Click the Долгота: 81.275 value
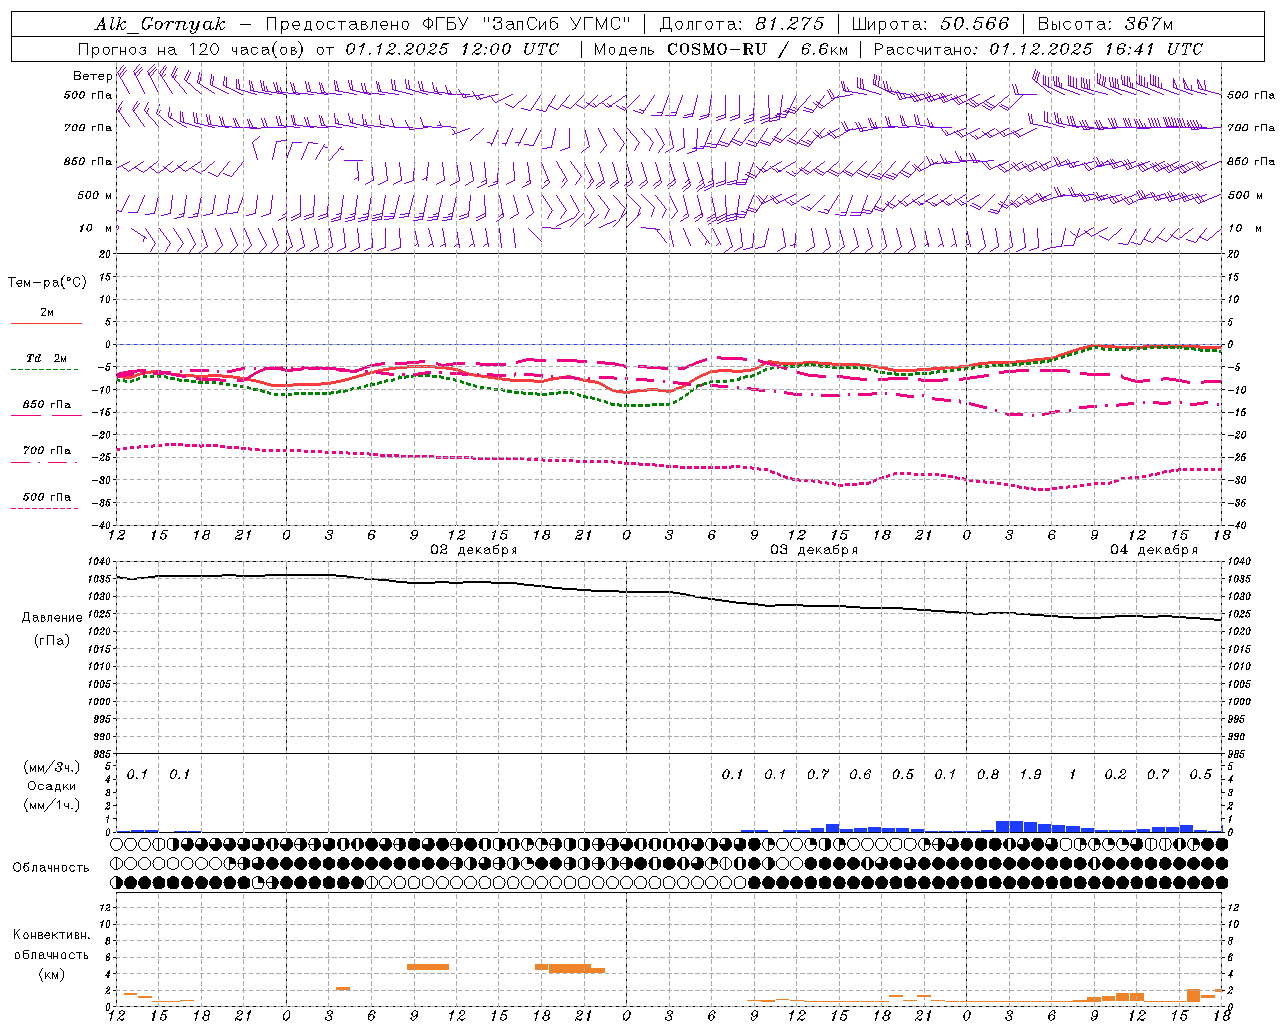Screen dimensions: 1280x1024 [x=742, y=24]
